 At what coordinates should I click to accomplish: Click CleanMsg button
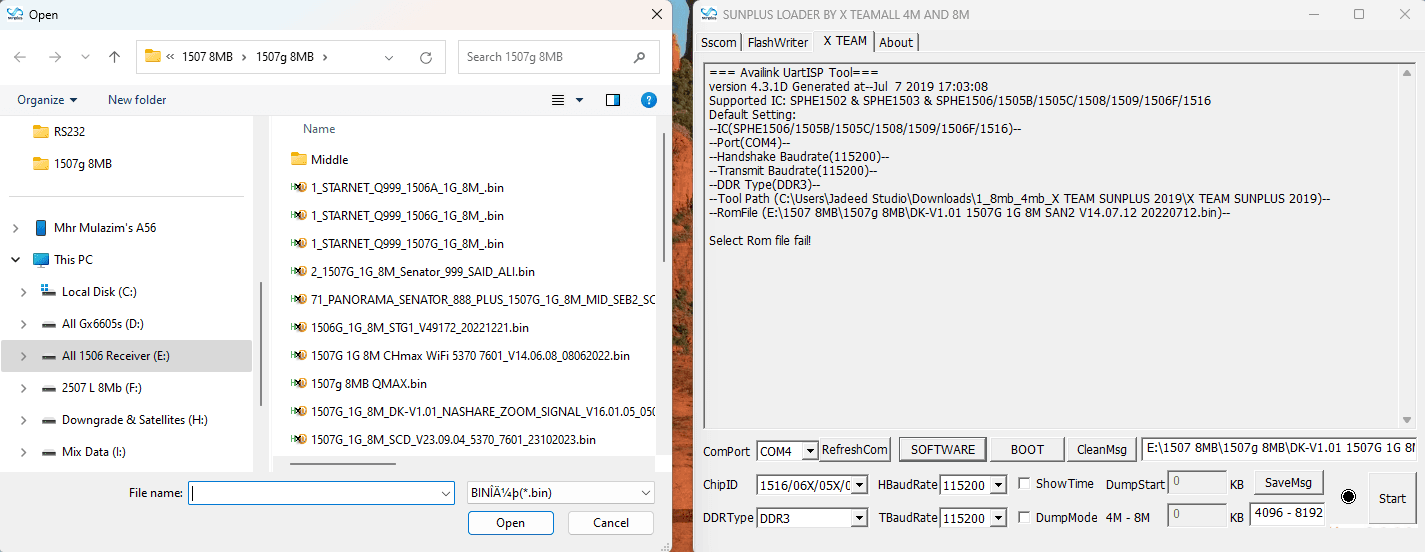coord(1102,450)
